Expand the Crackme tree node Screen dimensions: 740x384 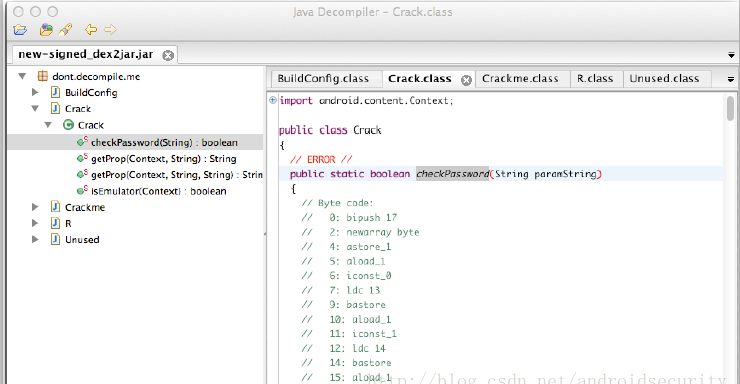(35, 207)
